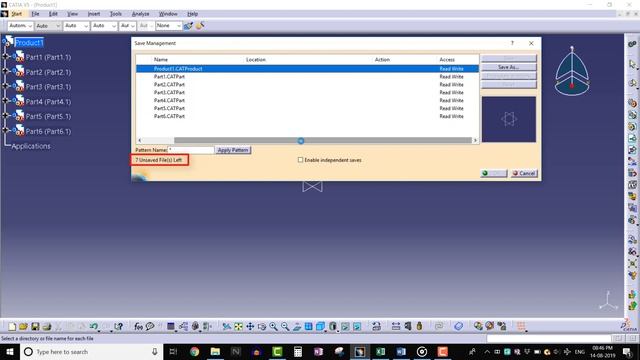640x360 pixels.
Task: Open the Insert menu
Action: [x=94, y=14]
